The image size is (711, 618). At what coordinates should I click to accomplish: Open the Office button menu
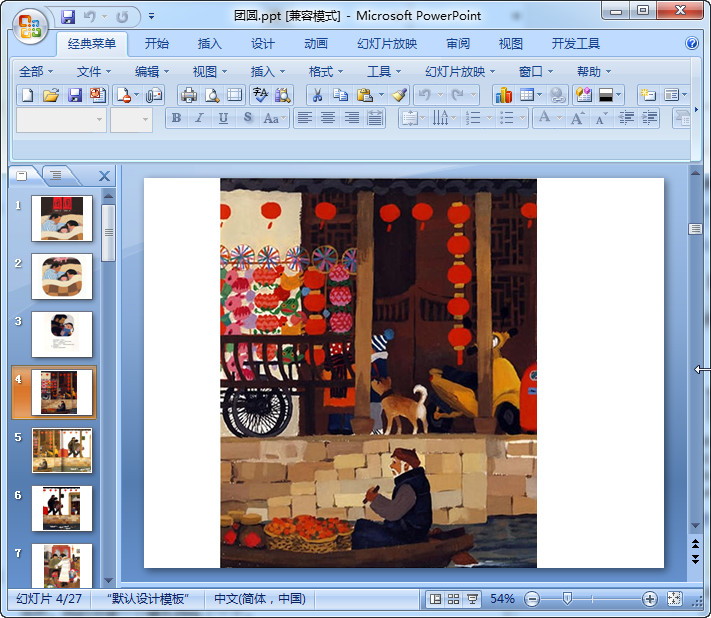pos(30,26)
